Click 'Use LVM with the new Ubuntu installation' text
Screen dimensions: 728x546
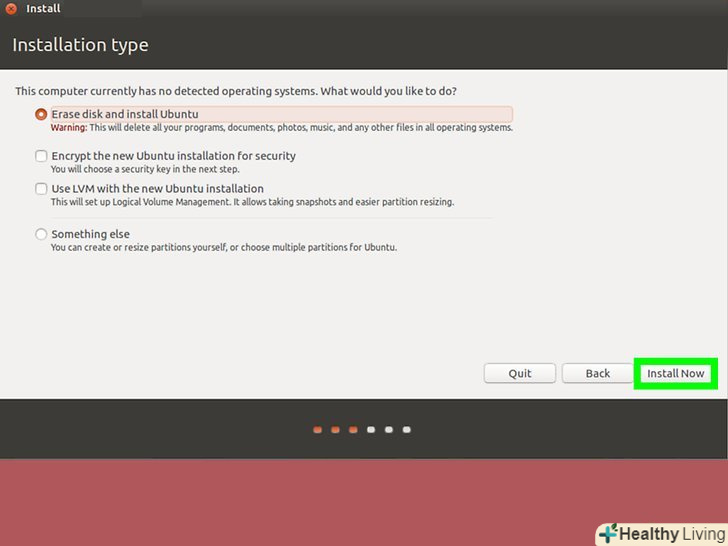[x=157, y=188]
